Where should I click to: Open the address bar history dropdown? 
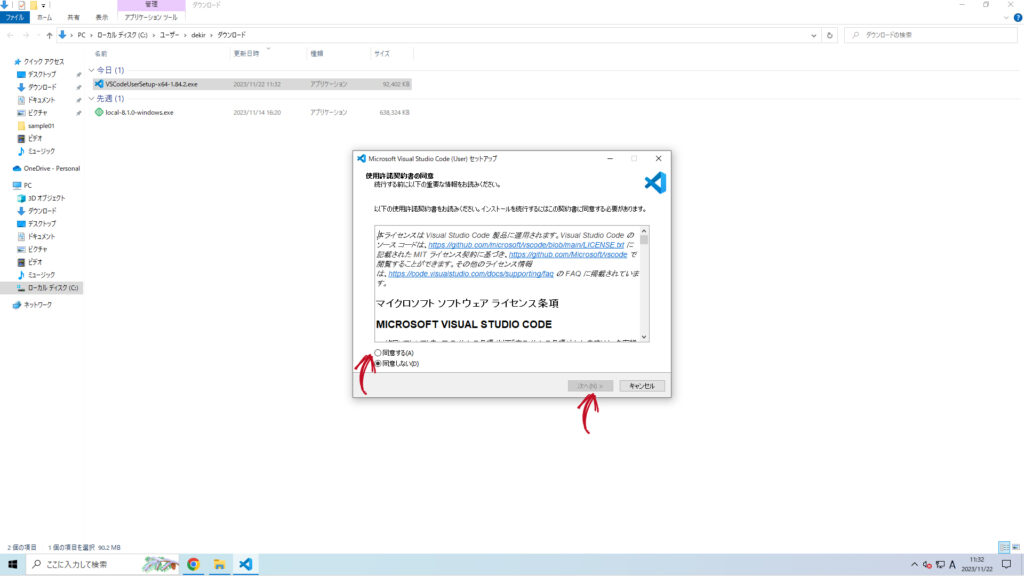814,35
